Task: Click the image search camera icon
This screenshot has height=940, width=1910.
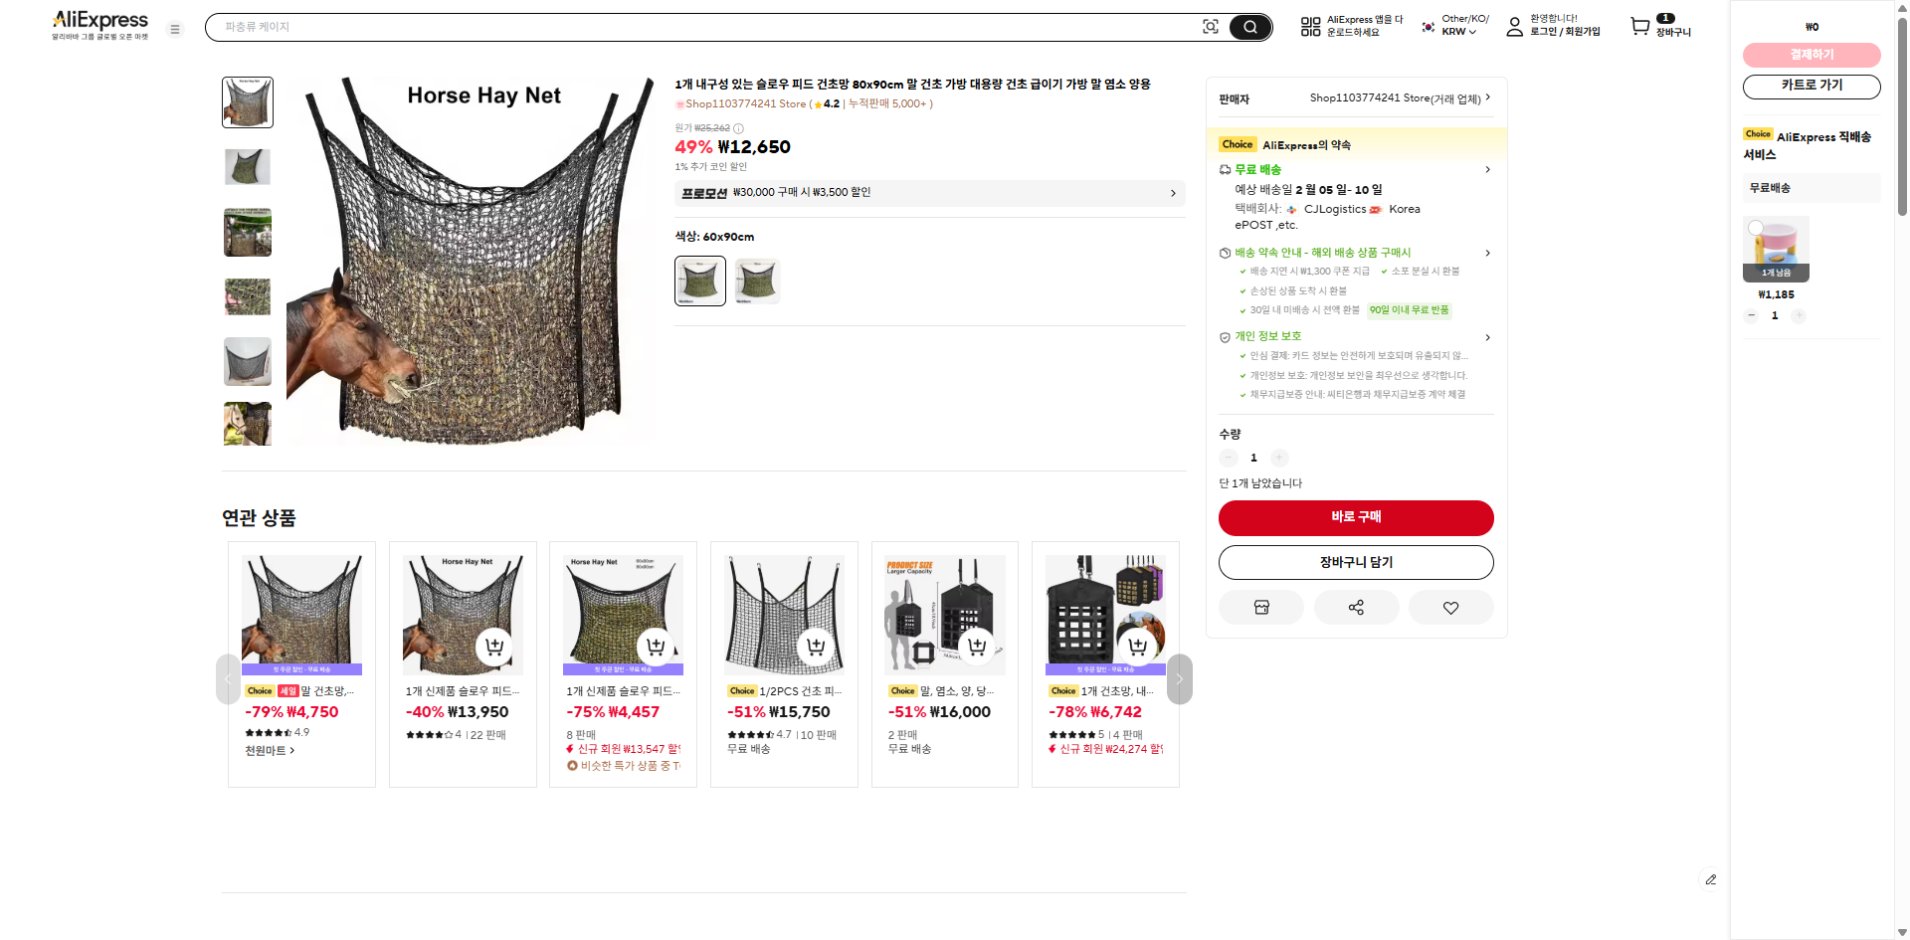Action: pyautogui.click(x=1210, y=27)
